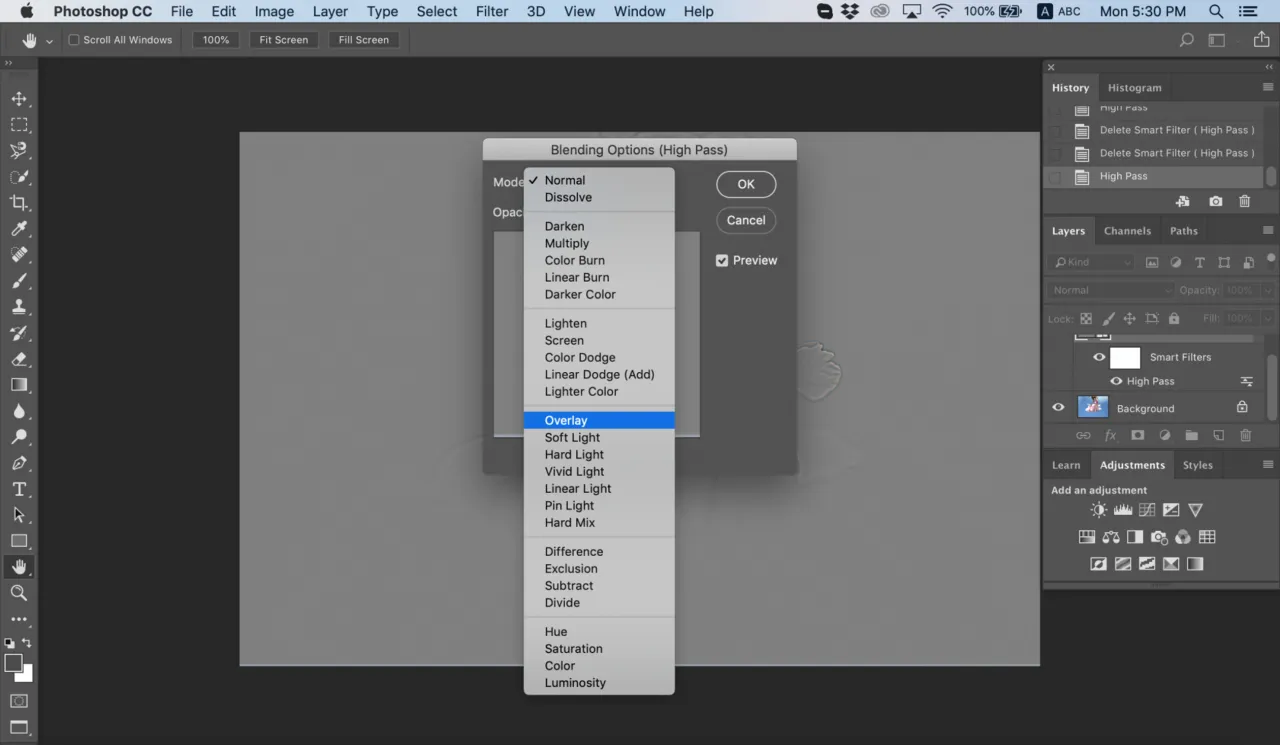Open the Filter menu

[491, 11]
